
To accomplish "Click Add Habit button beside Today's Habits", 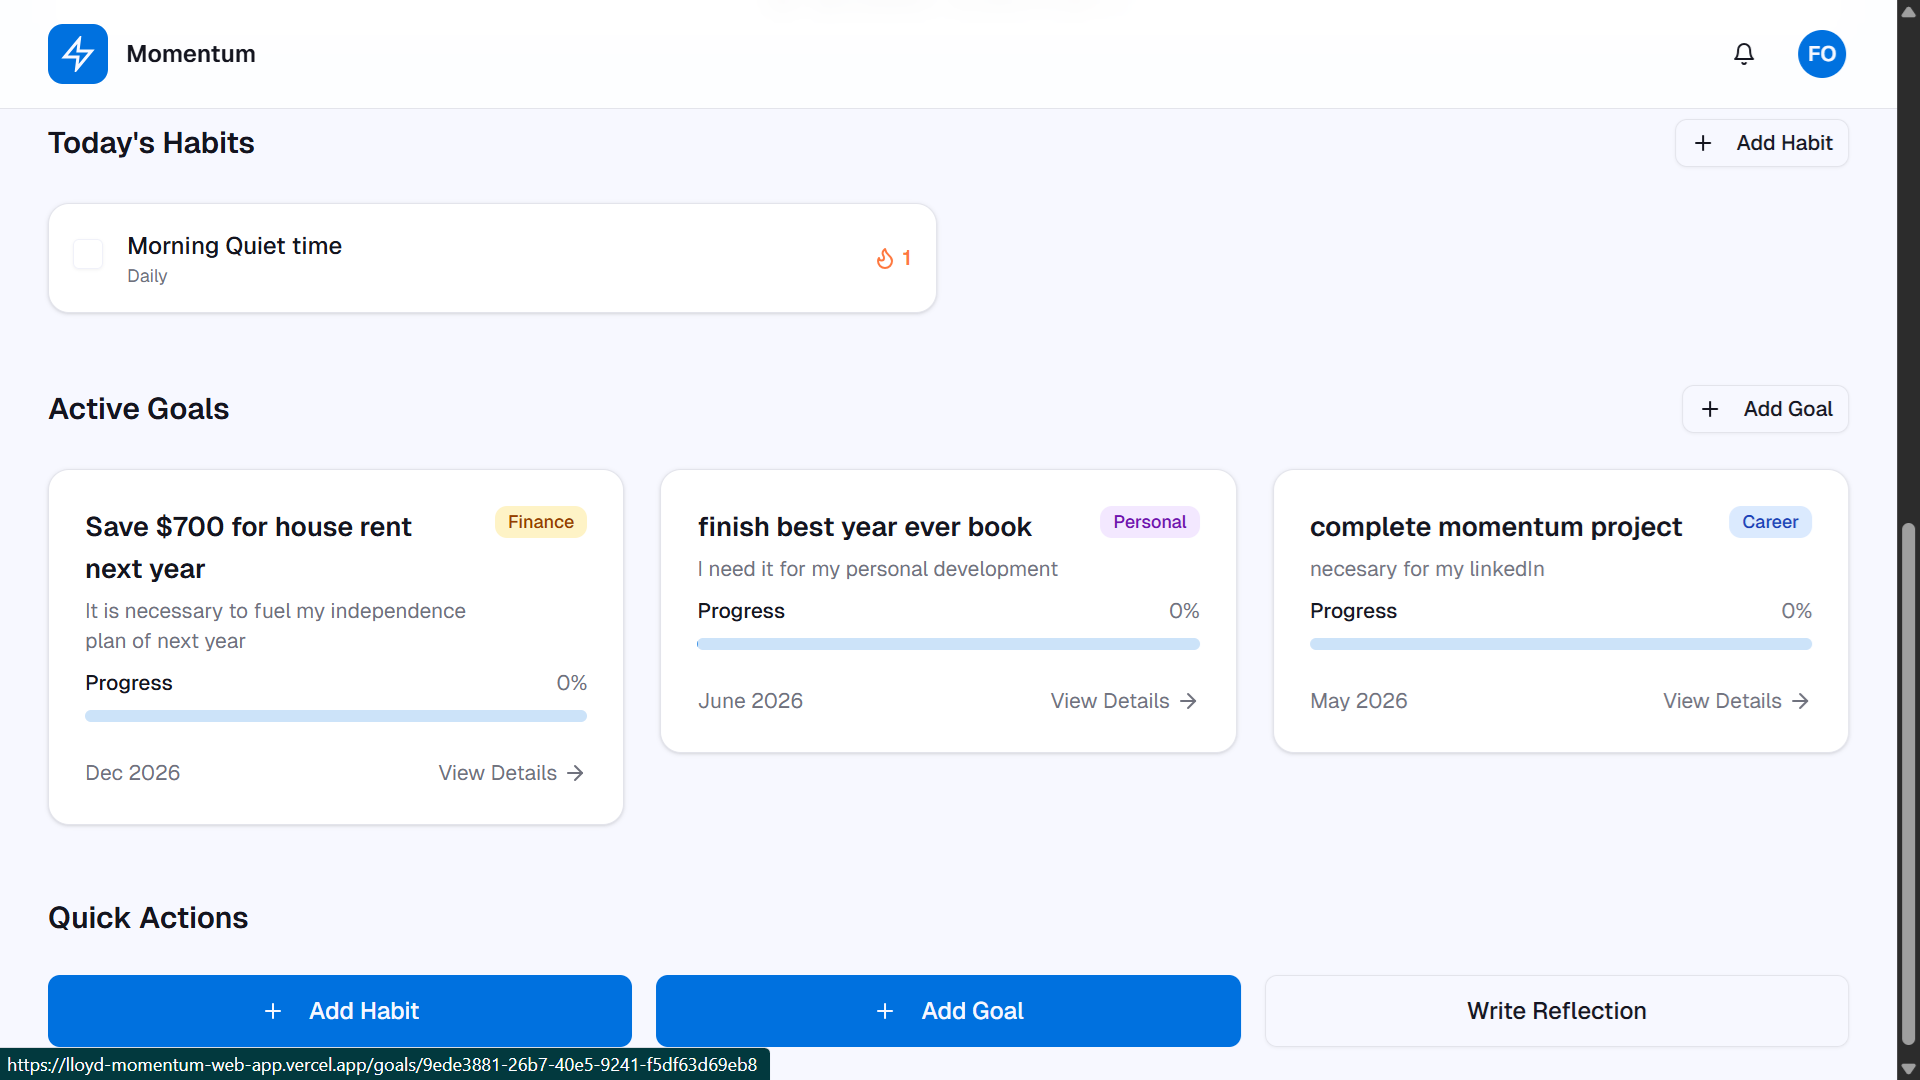I will click(x=1762, y=143).
